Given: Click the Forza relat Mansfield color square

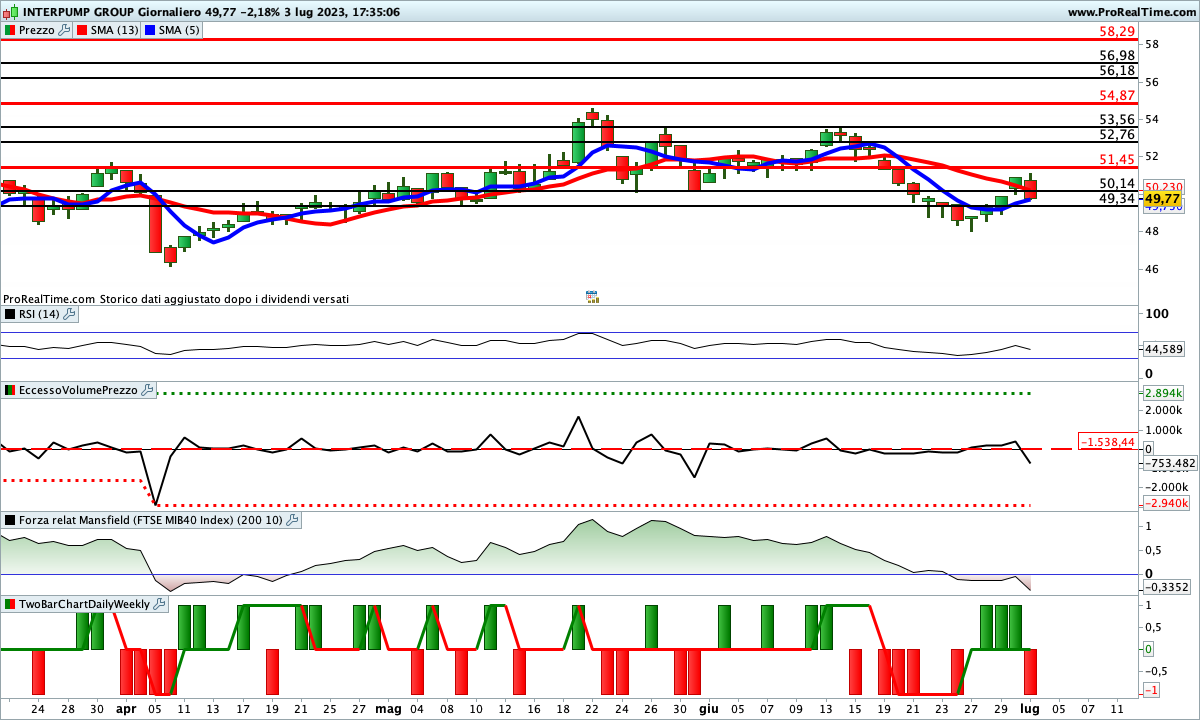Looking at the screenshot, I should [10, 520].
